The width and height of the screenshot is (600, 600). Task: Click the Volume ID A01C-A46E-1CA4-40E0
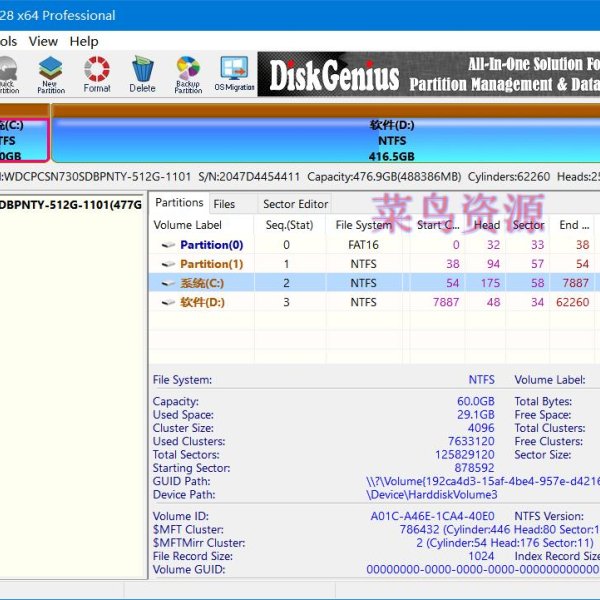point(432,516)
